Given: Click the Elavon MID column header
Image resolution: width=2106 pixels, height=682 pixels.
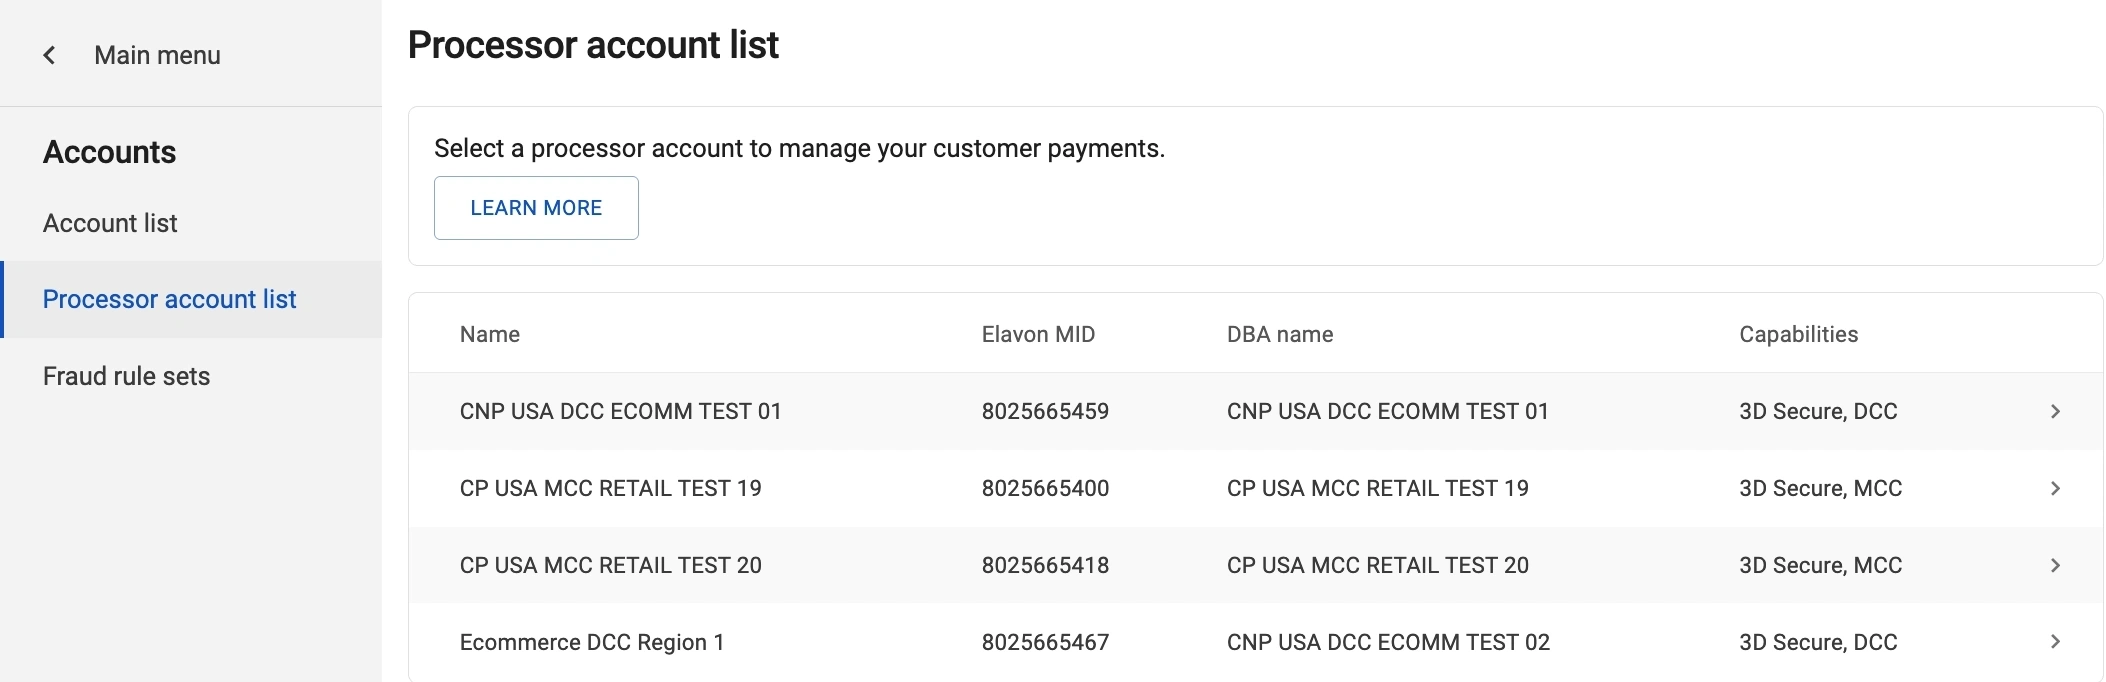Looking at the screenshot, I should [1038, 334].
